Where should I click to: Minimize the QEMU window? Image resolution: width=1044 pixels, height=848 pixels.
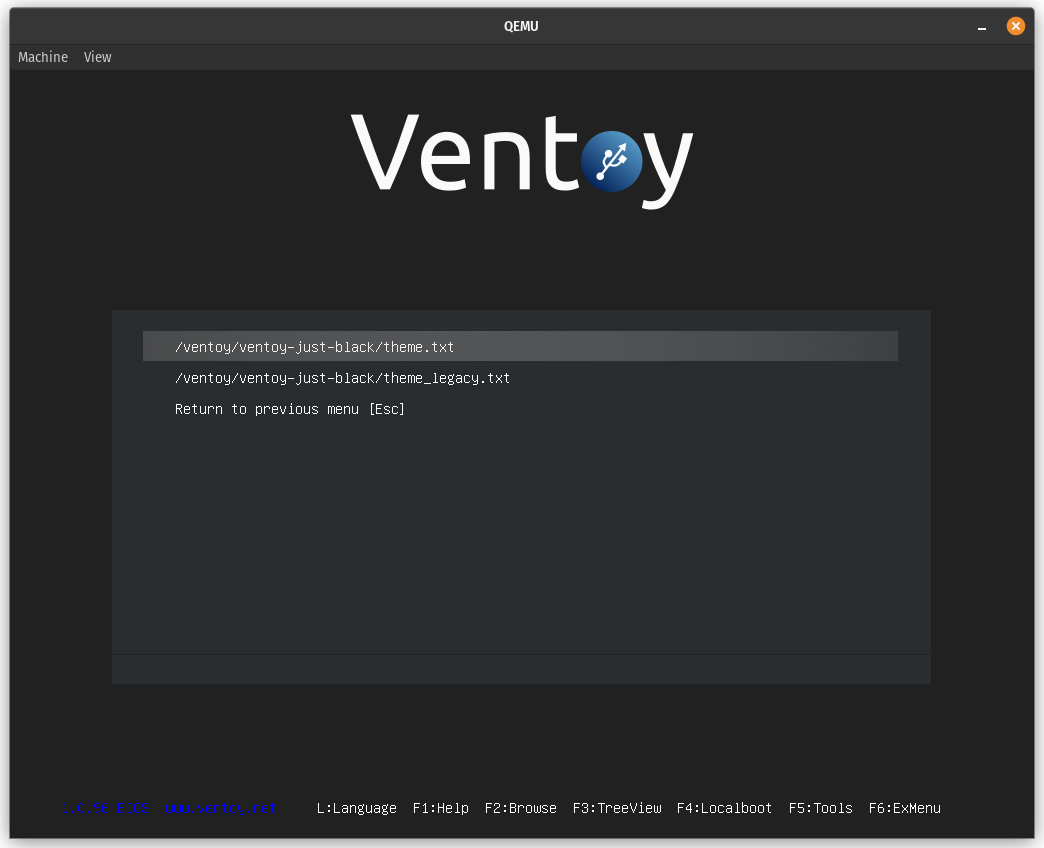click(x=981, y=27)
